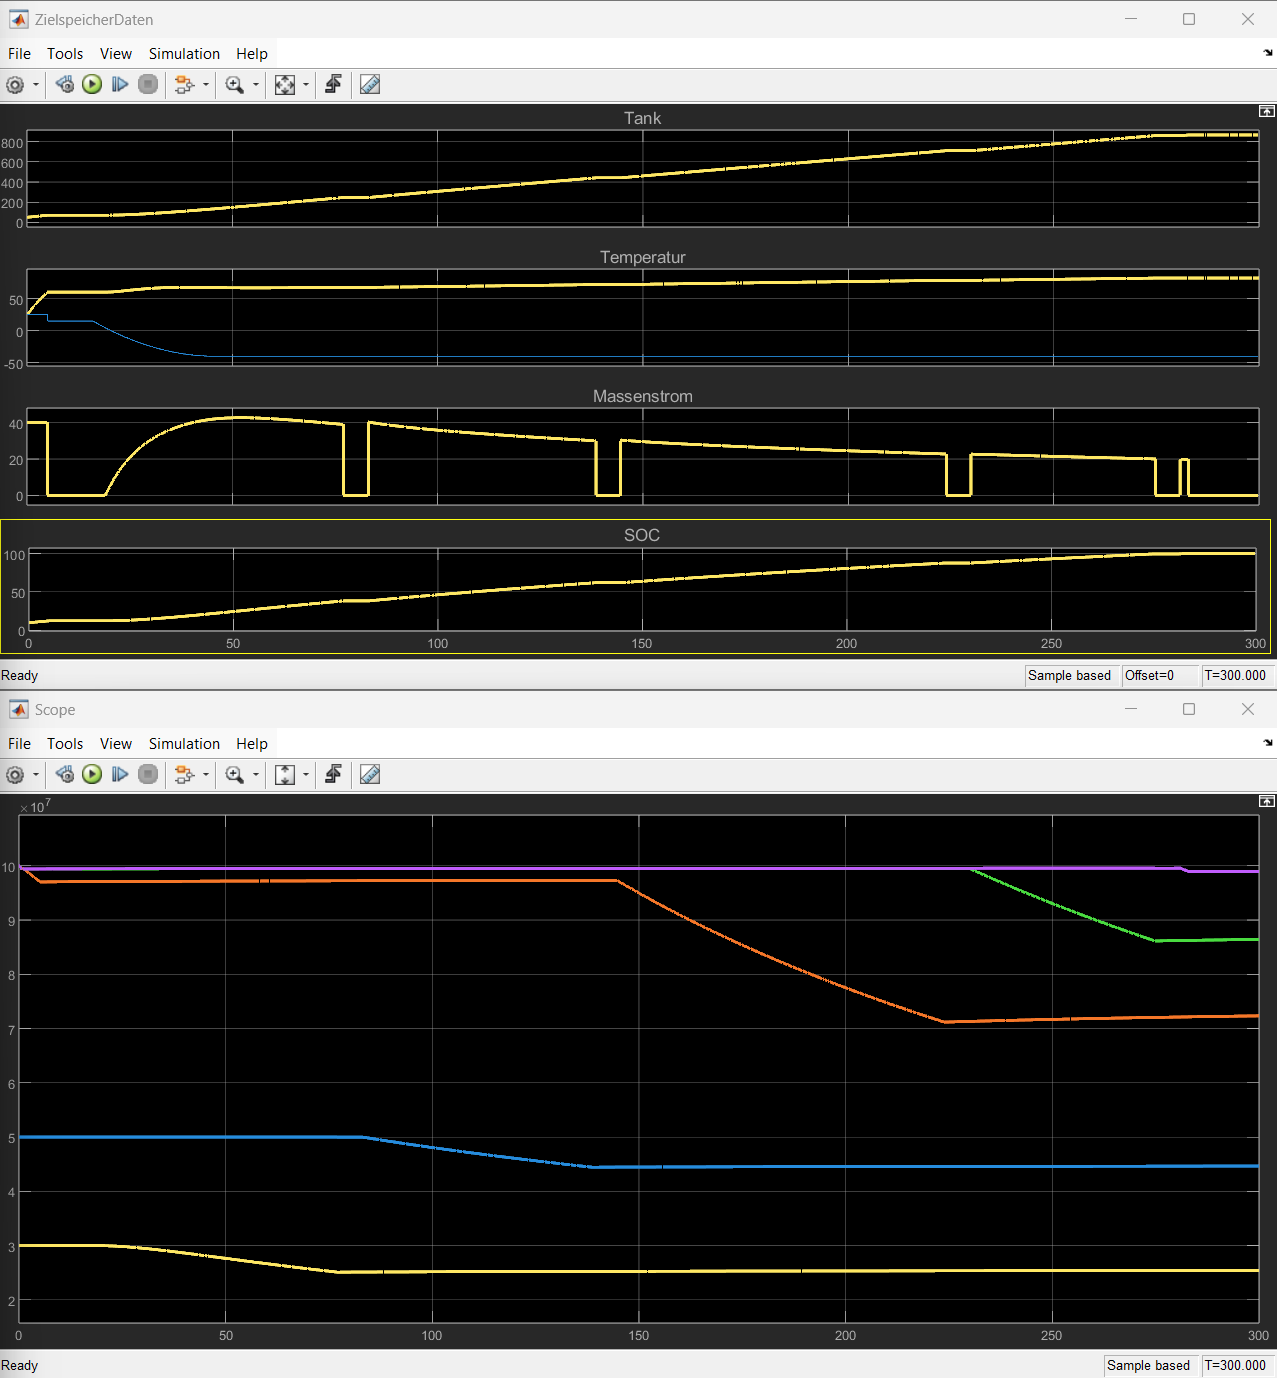Click Scale Axes Limits icon in ZielspeicherDaten toolbar
Screen dimensions: 1277x1378
pos(285,85)
